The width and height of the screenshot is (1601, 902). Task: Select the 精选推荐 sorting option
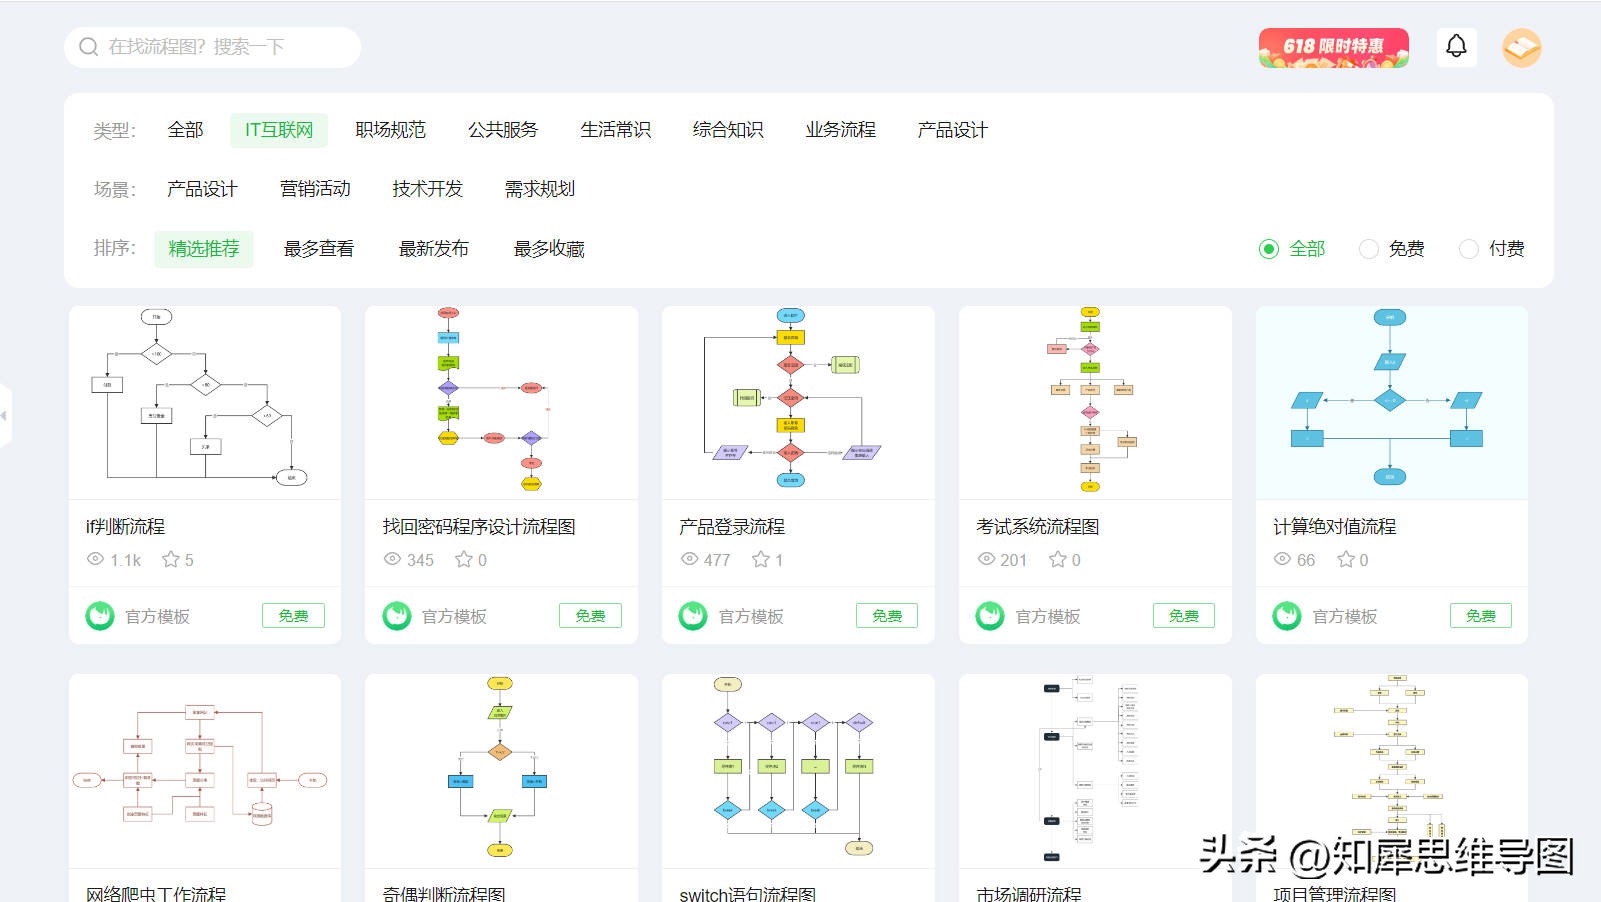click(x=204, y=249)
